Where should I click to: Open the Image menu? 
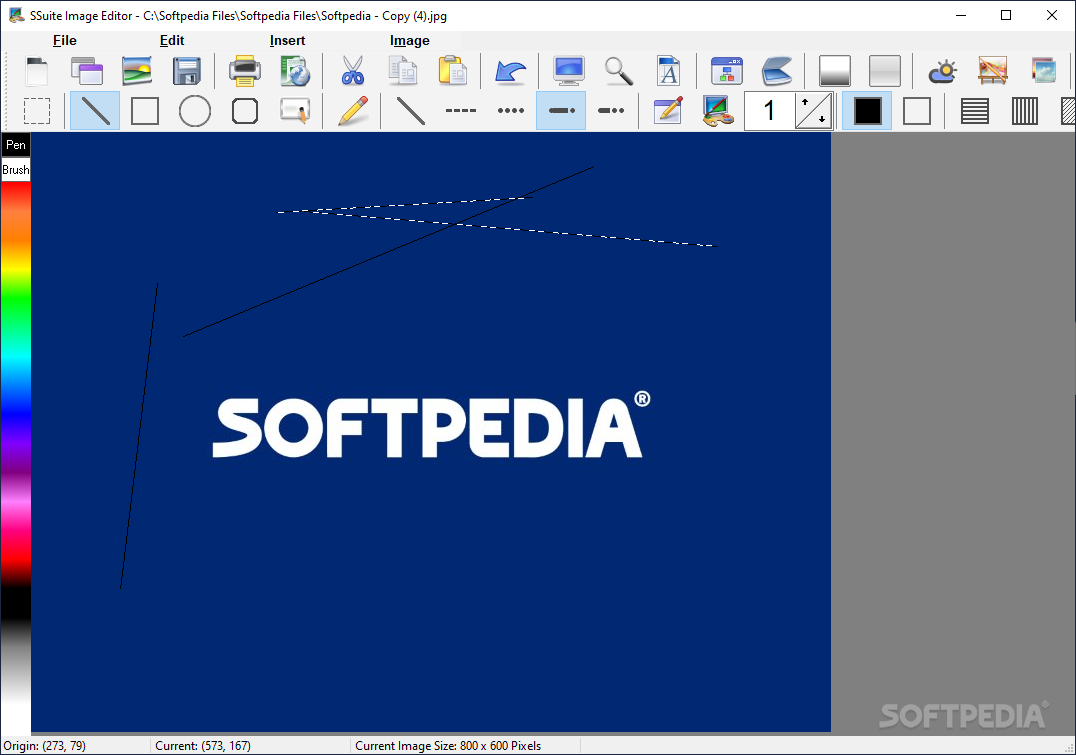pyautogui.click(x=410, y=40)
